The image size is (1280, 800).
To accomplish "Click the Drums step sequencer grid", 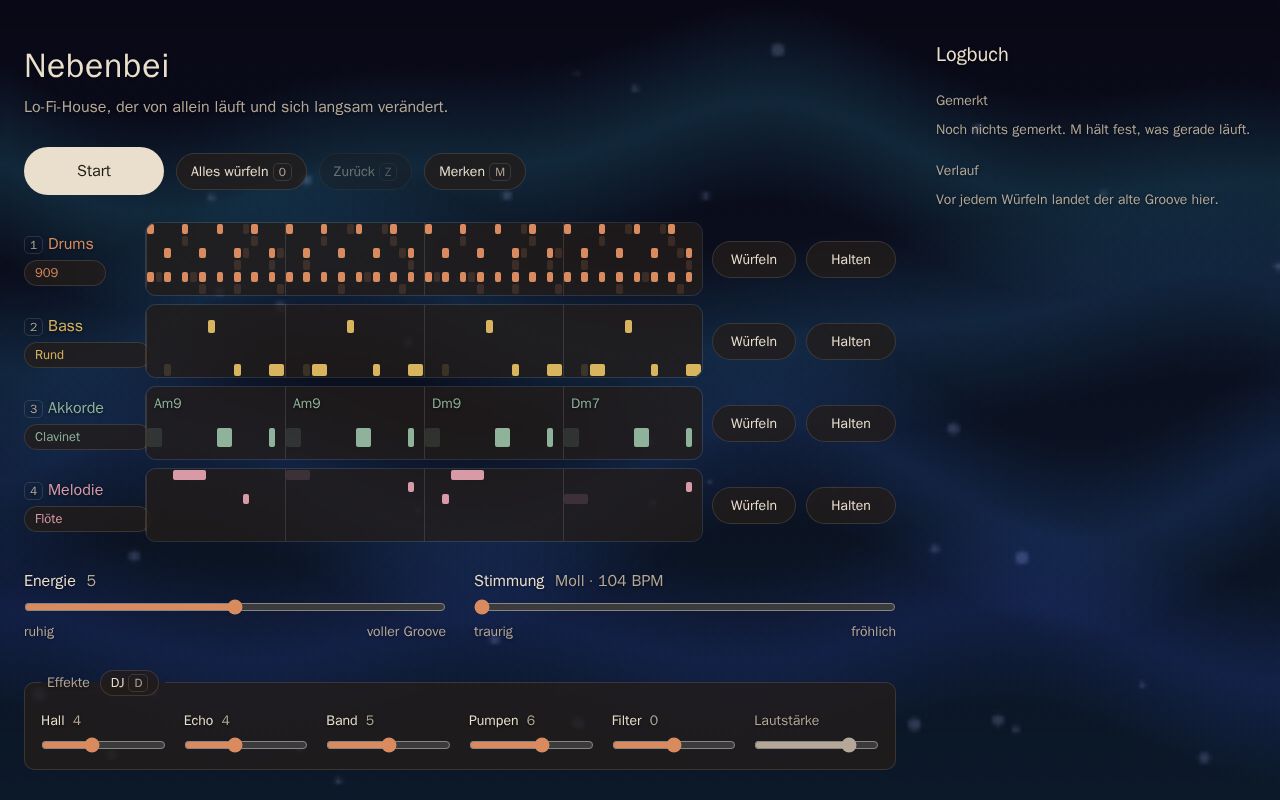I will tap(424, 259).
